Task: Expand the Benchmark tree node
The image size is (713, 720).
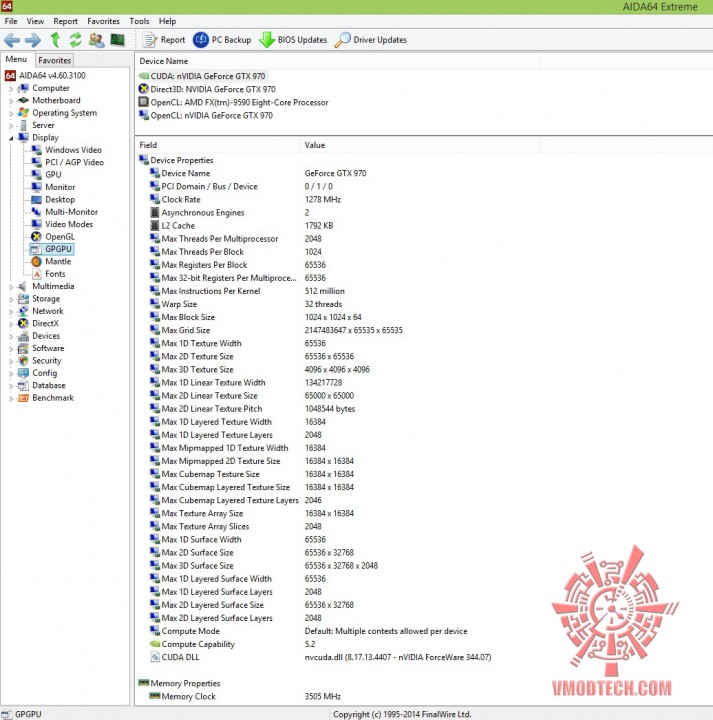Action: (x=11, y=398)
